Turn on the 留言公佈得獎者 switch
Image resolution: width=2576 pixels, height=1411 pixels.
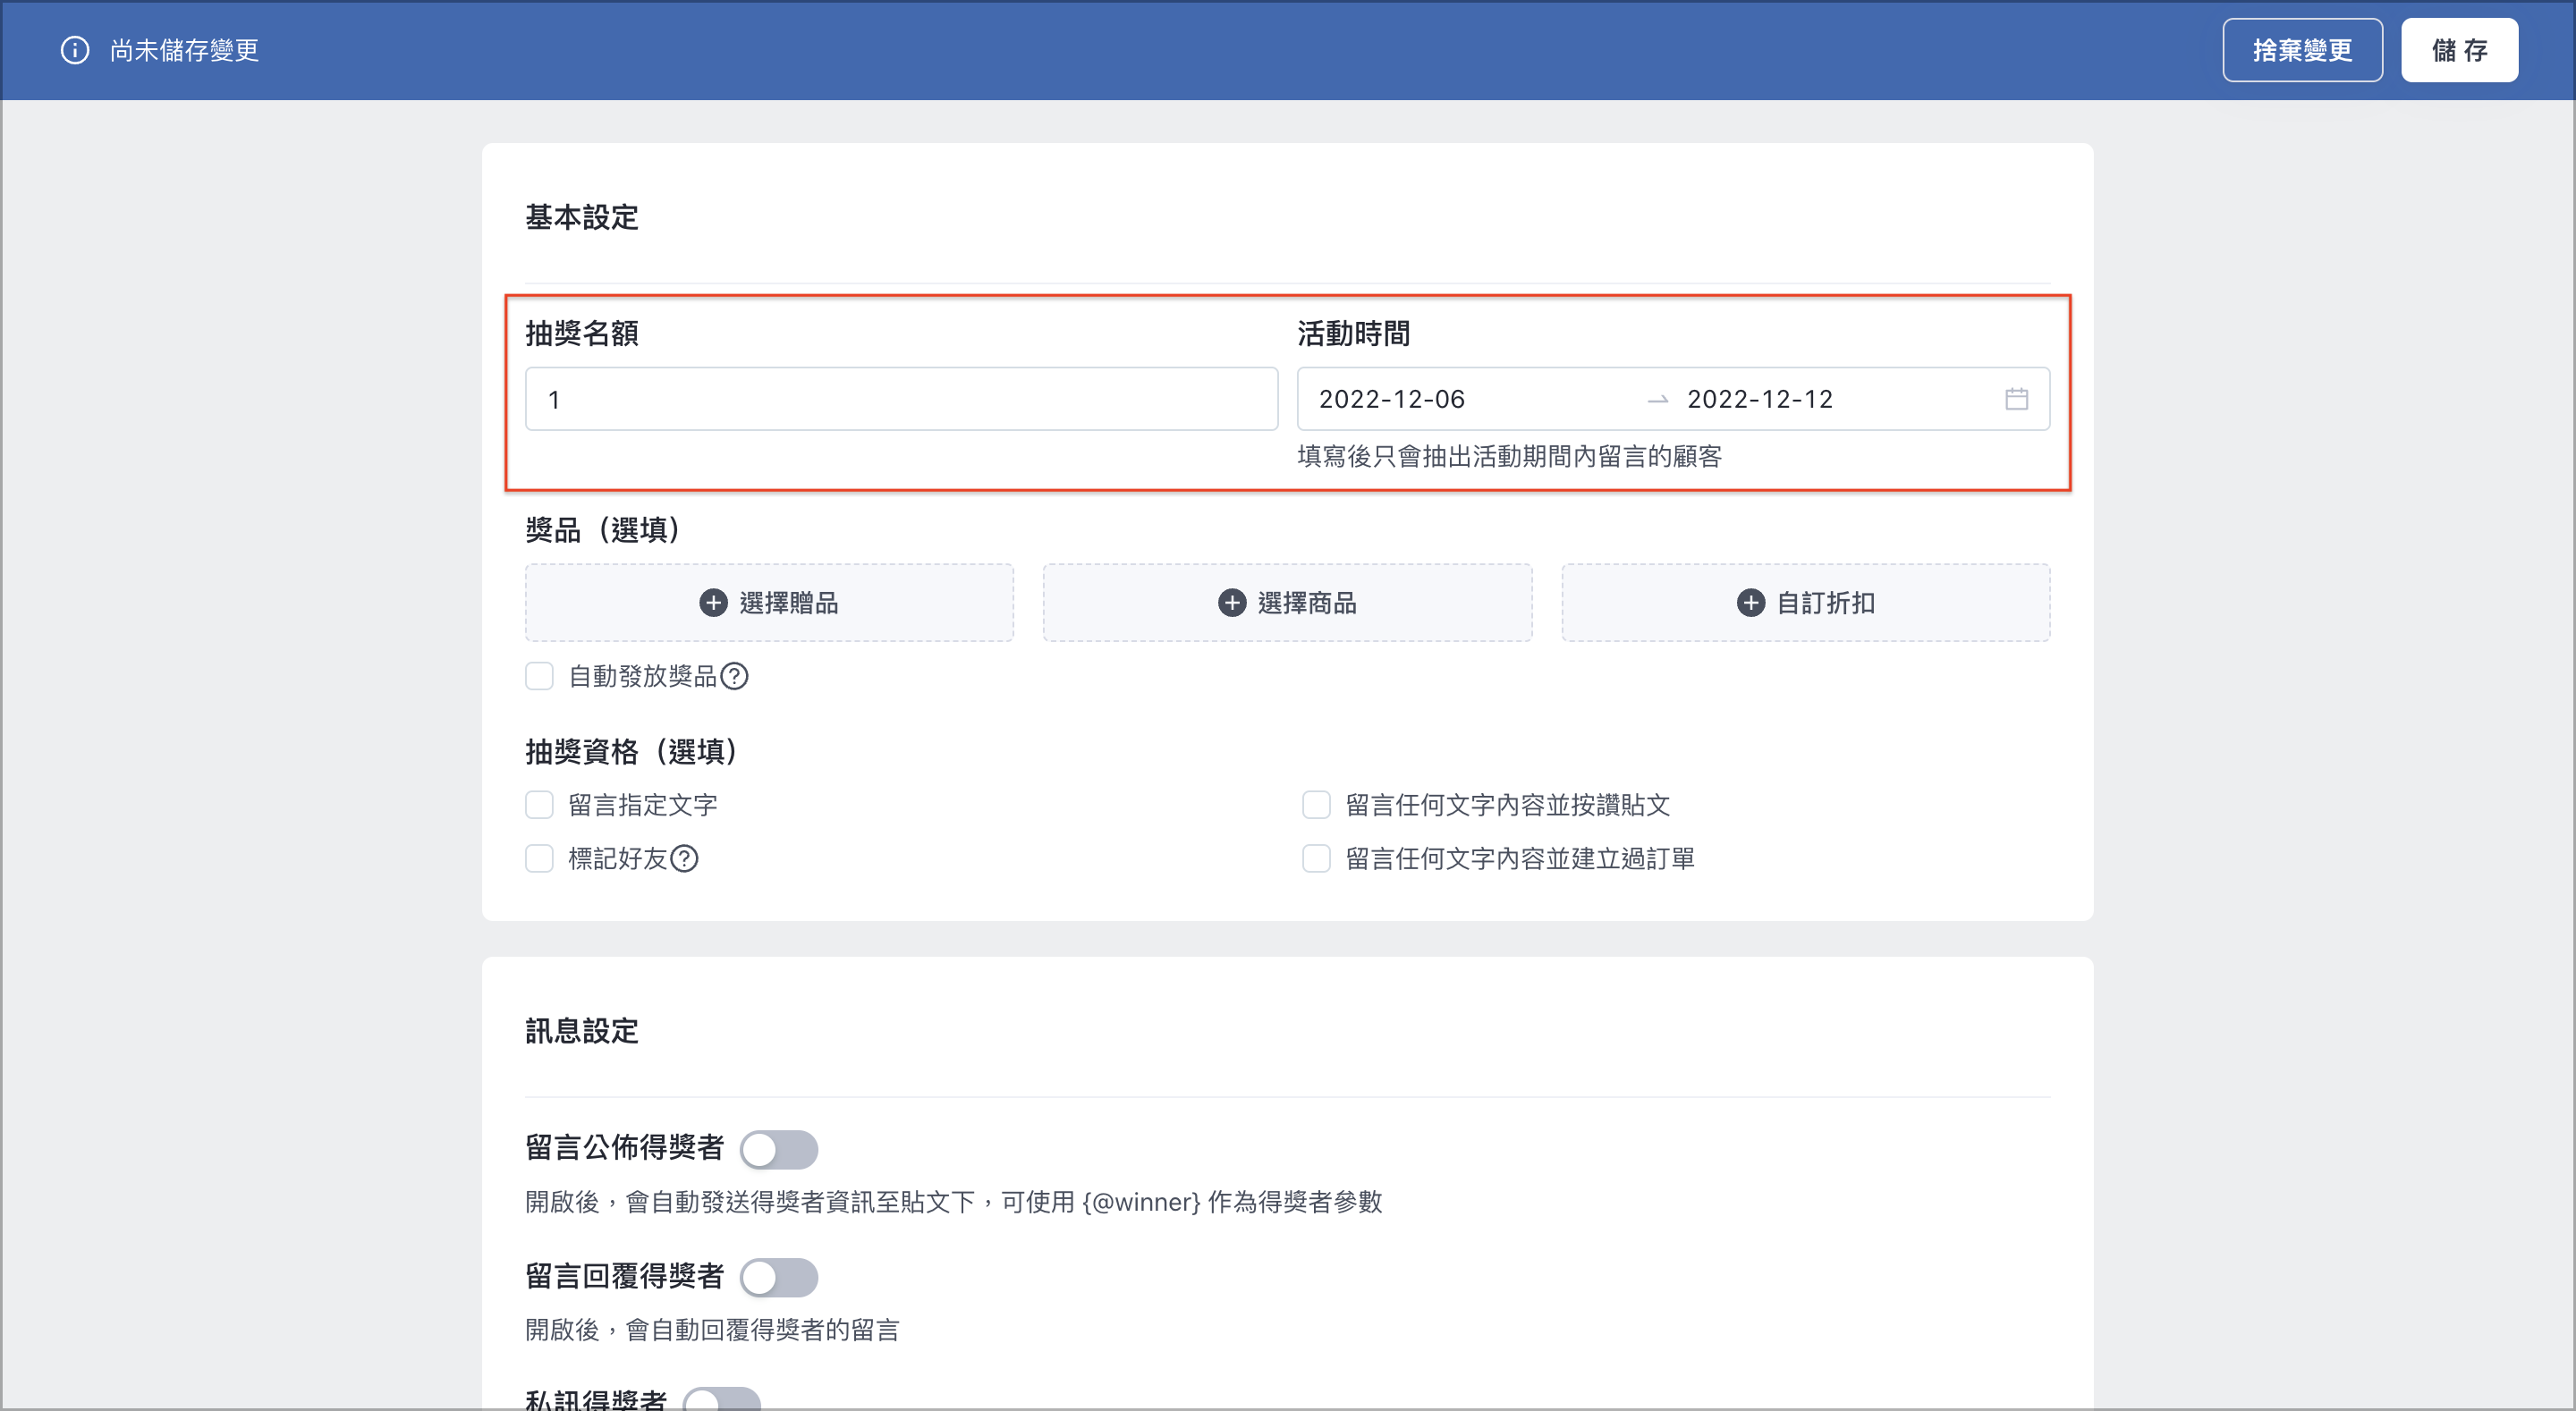[x=778, y=1150]
